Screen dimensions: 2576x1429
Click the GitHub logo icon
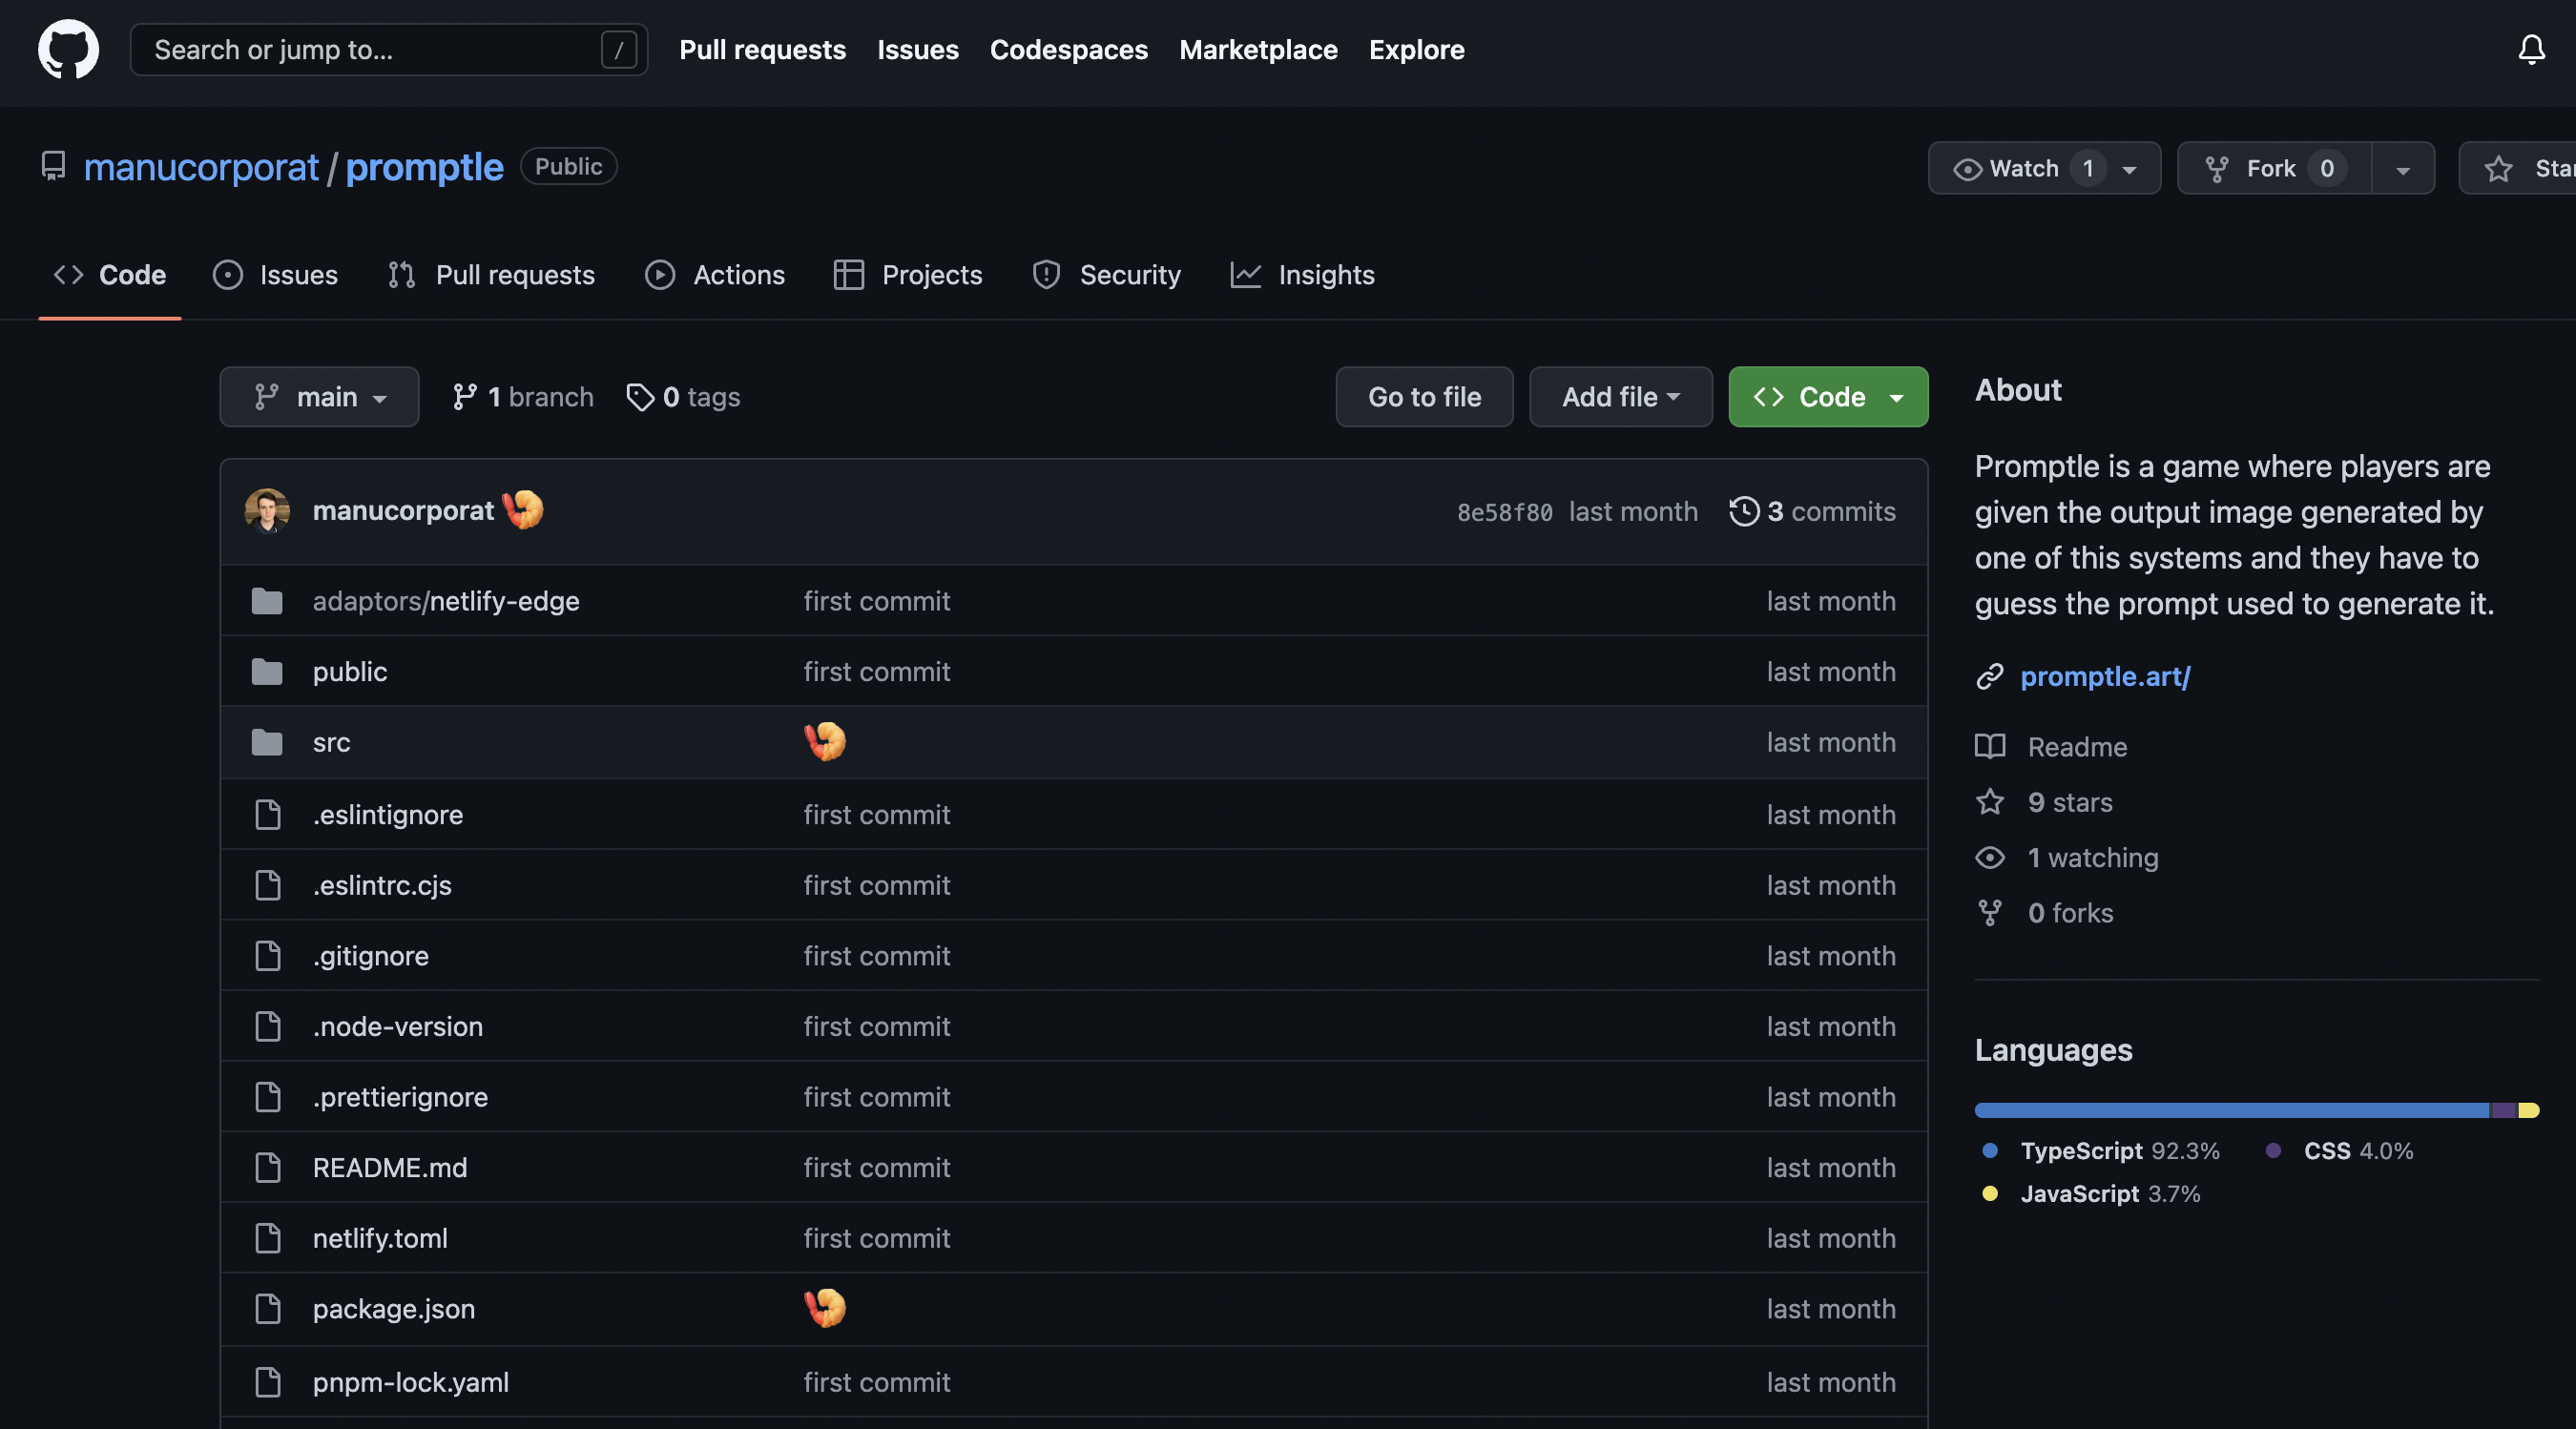point(68,49)
